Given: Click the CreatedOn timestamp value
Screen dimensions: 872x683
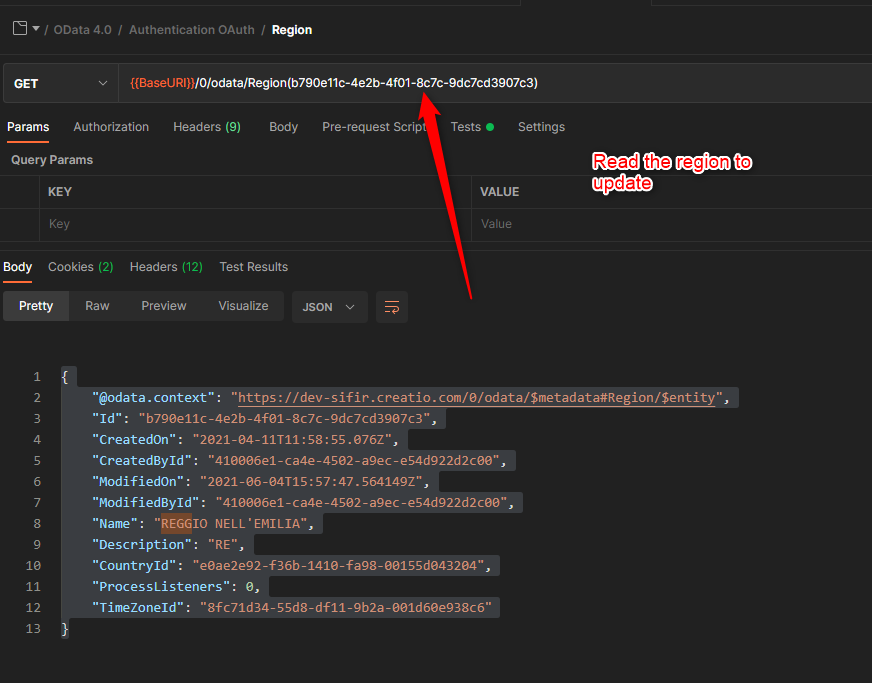Looking at the screenshot, I should click(x=292, y=440).
